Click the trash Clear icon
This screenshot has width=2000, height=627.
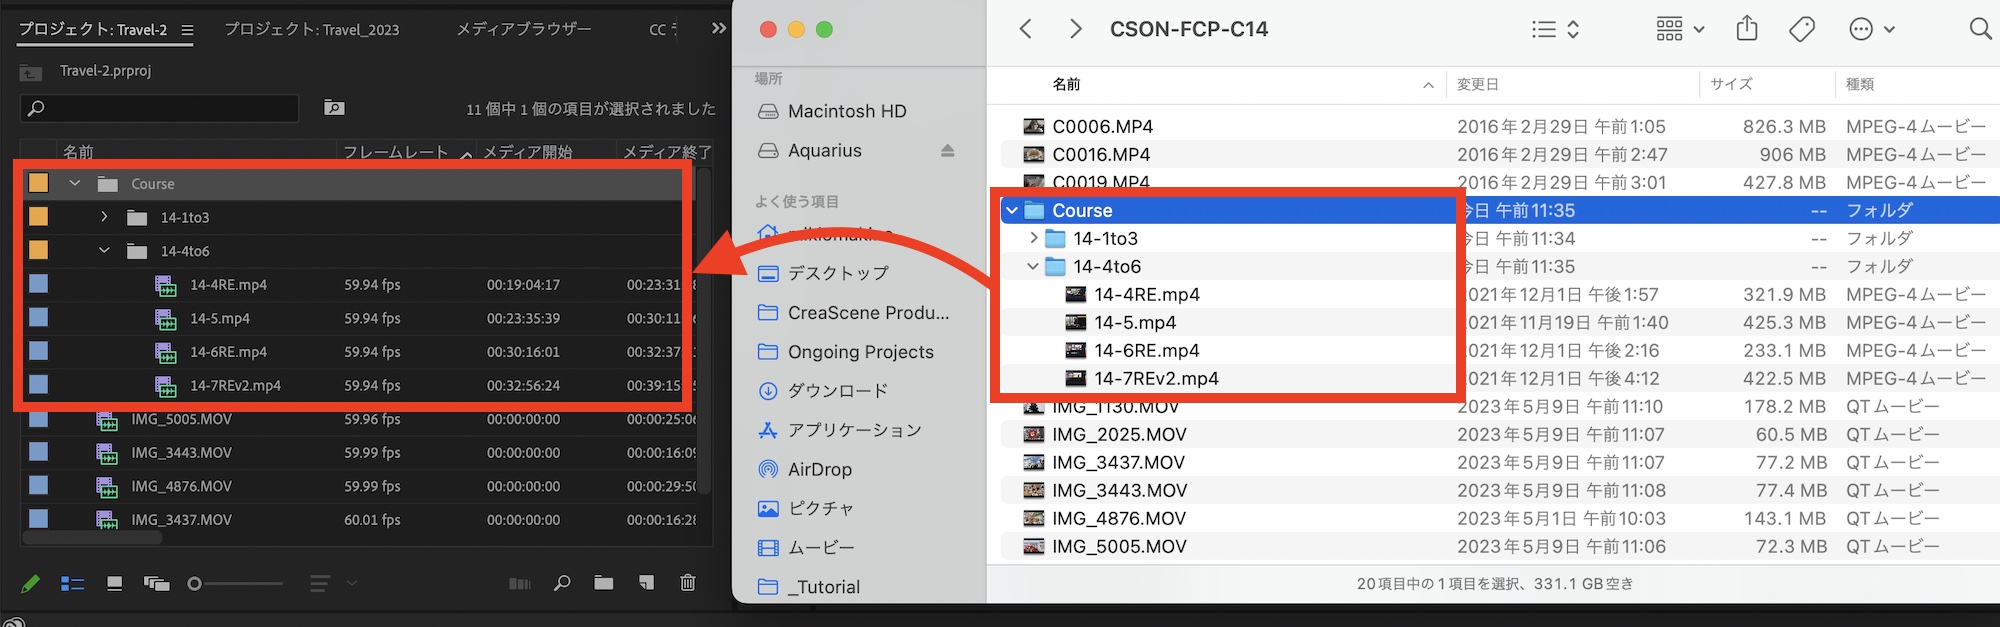[688, 583]
